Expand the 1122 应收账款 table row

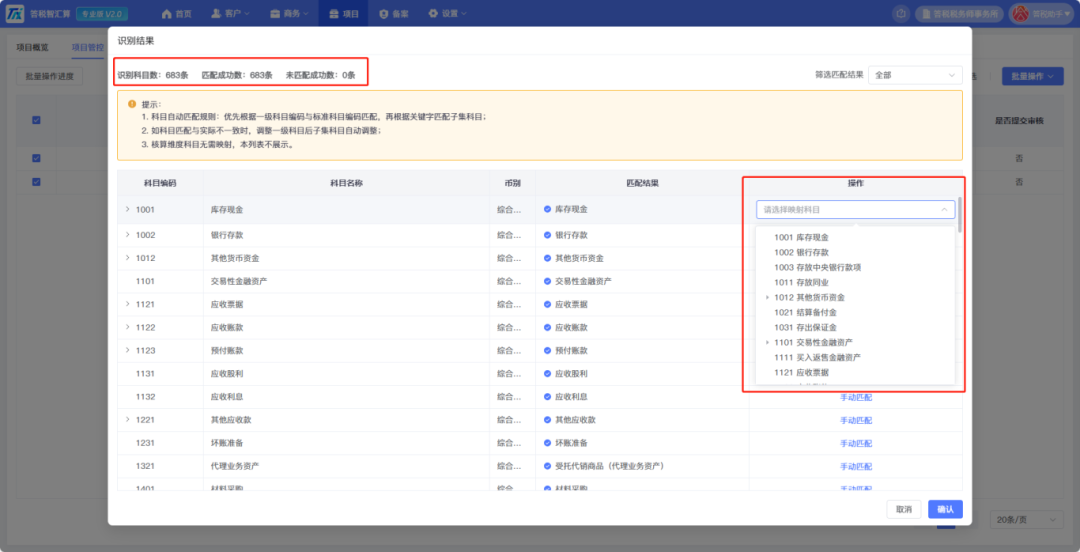point(127,327)
